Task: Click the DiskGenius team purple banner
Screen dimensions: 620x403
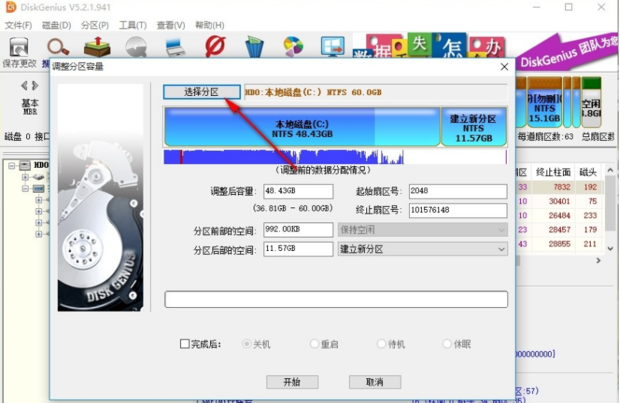Action: click(x=567, y=51)
